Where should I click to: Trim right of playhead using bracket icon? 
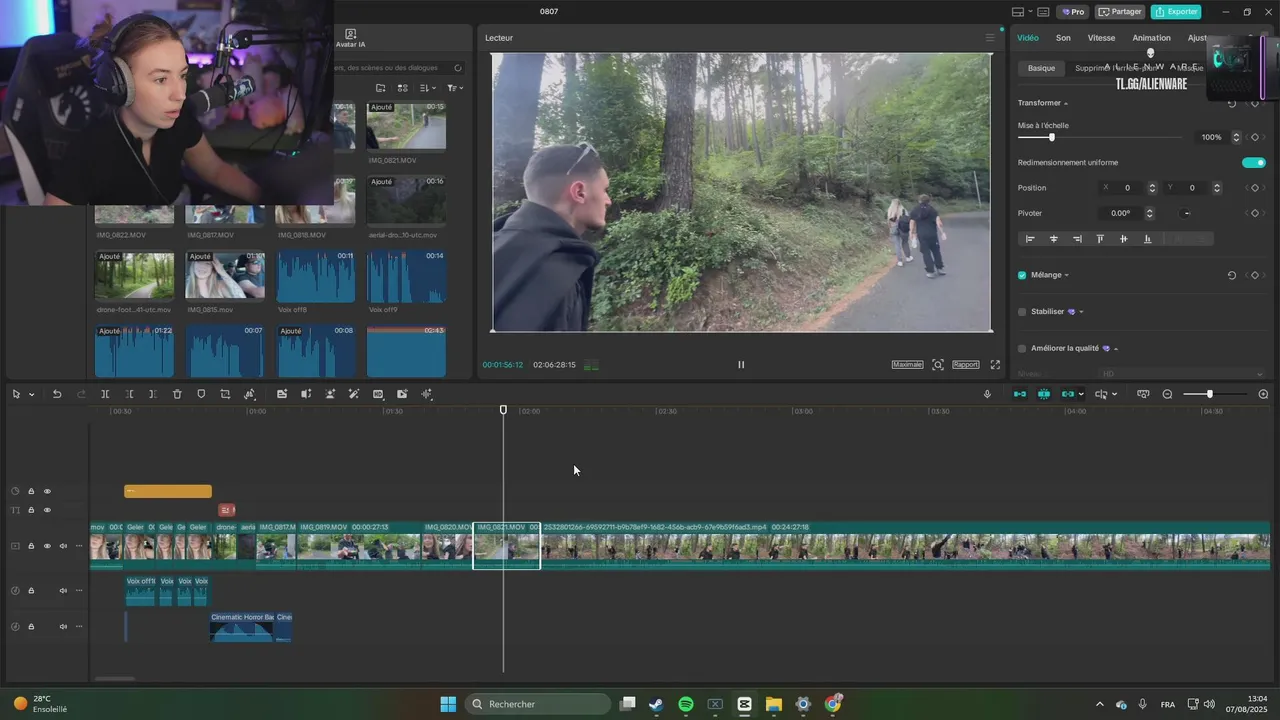point(152,394)
